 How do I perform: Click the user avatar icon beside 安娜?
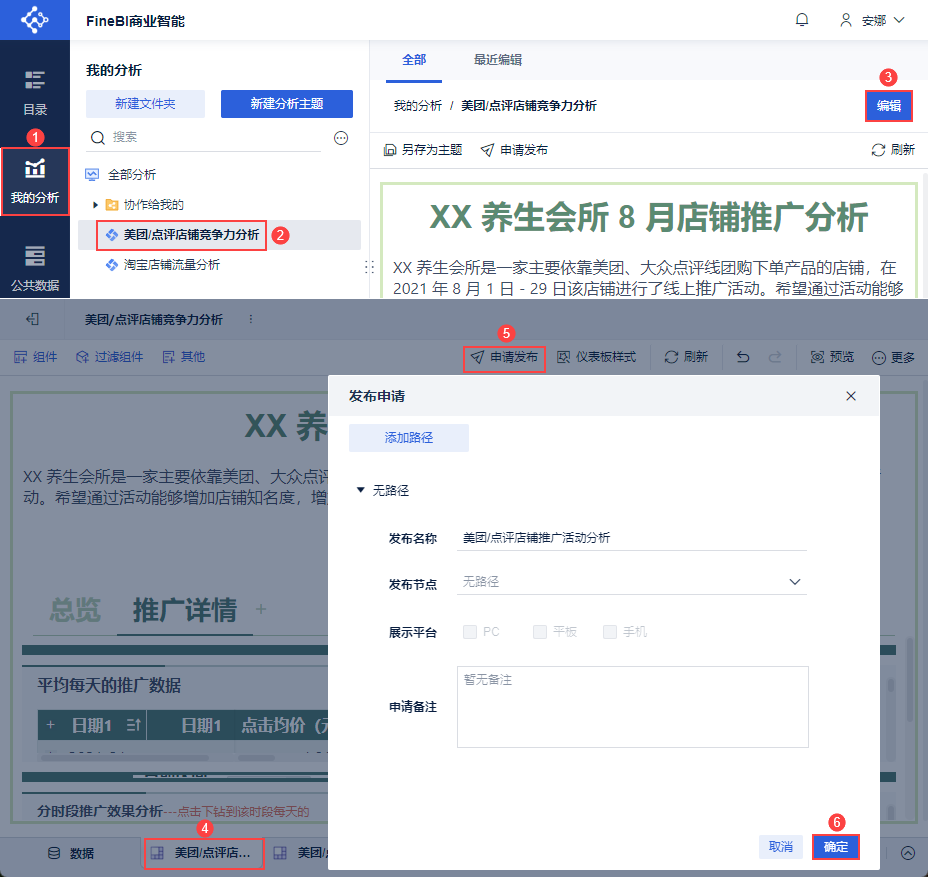tap(846, 20)
